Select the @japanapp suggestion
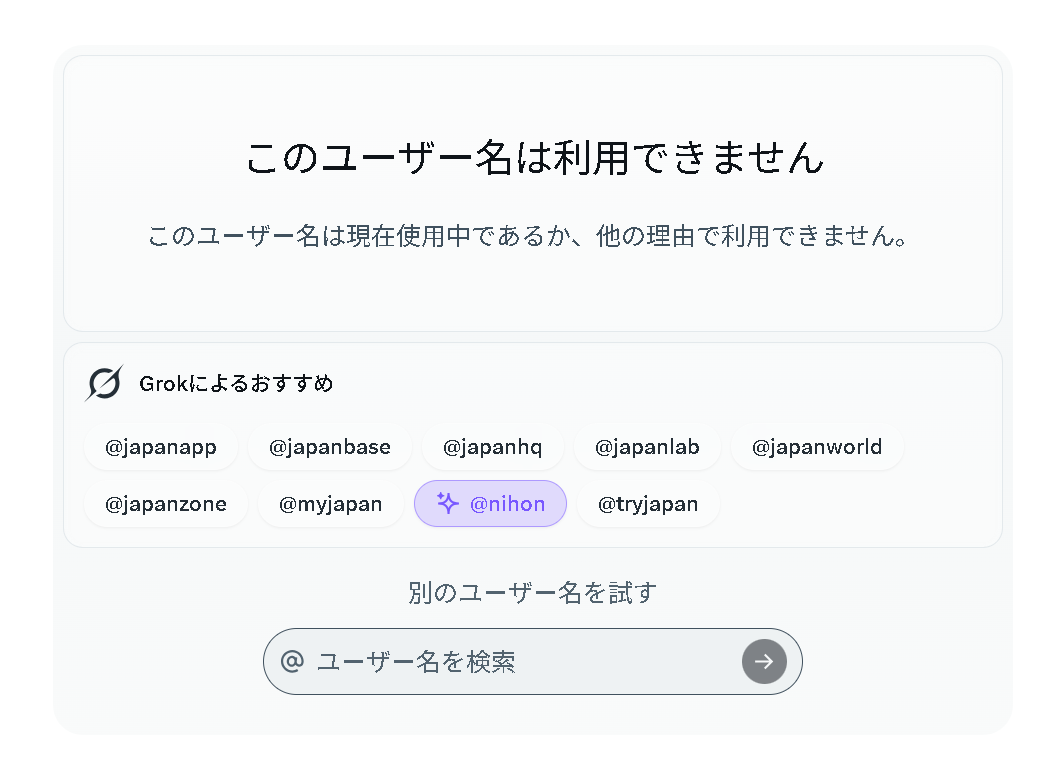The image size is (1060, 759). 161,447
